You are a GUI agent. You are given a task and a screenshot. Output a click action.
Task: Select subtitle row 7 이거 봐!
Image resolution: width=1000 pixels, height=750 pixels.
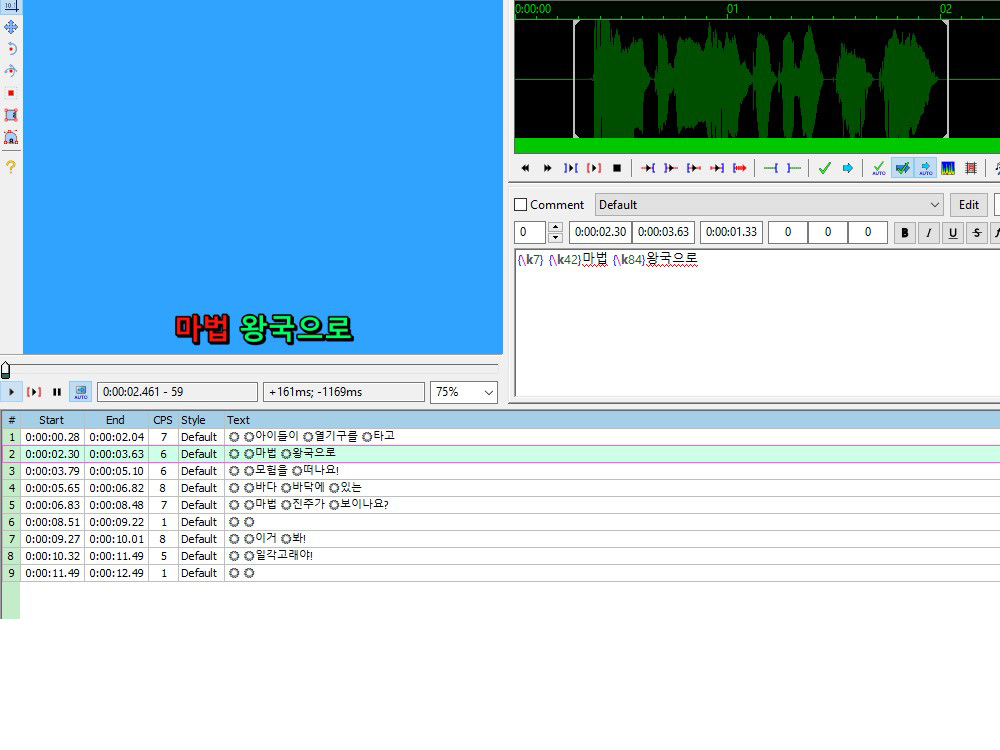[x=500, y=539]
